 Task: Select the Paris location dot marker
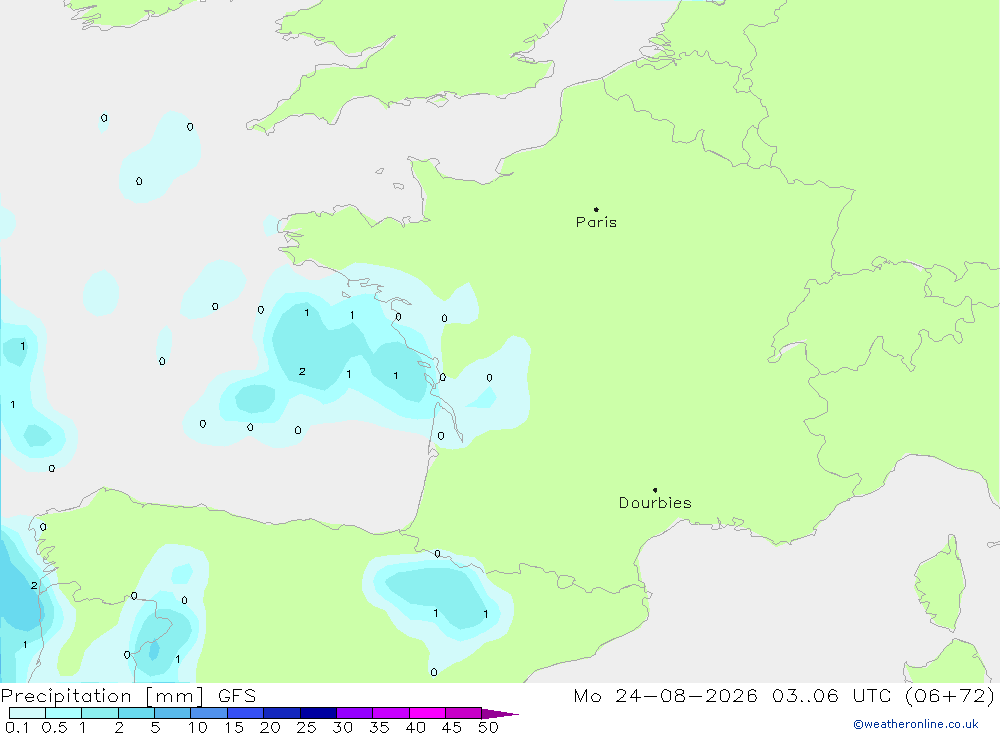click(x=596, y=209)
